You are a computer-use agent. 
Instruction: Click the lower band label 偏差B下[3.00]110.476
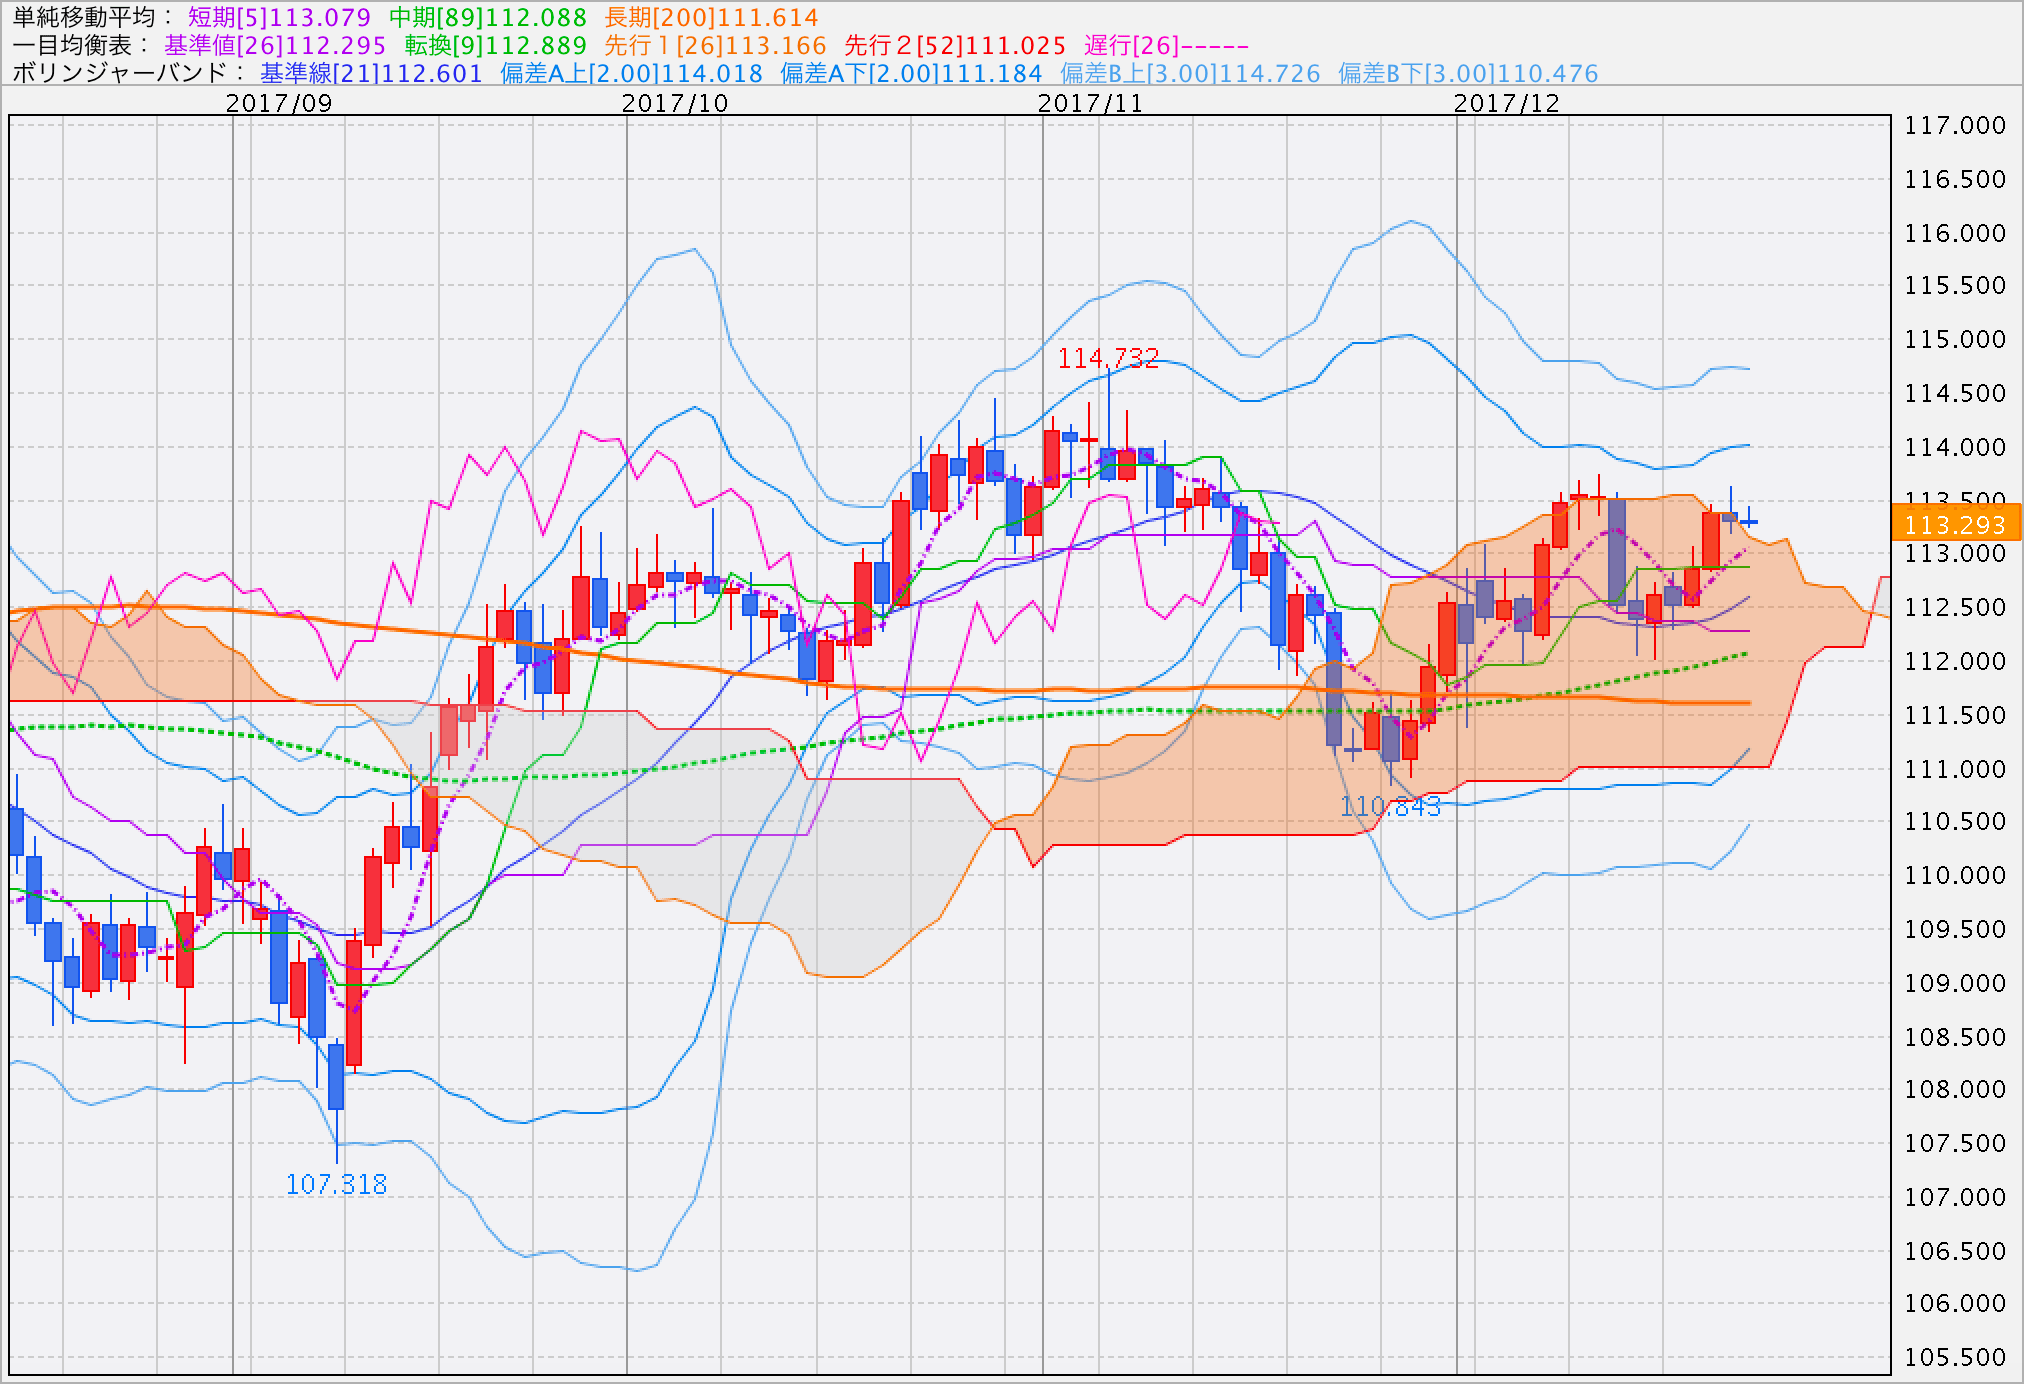coord(1468,74)
